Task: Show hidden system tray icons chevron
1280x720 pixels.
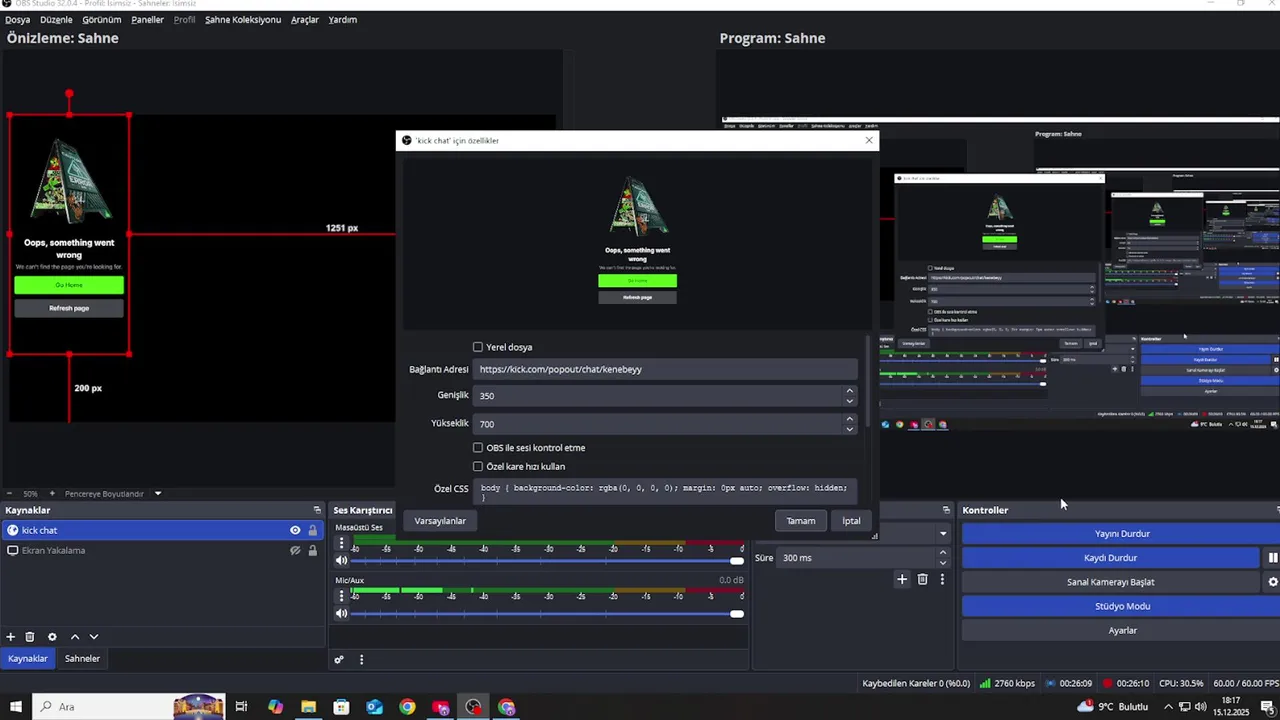Action: pyautogui.click(x=1168, y=707)
